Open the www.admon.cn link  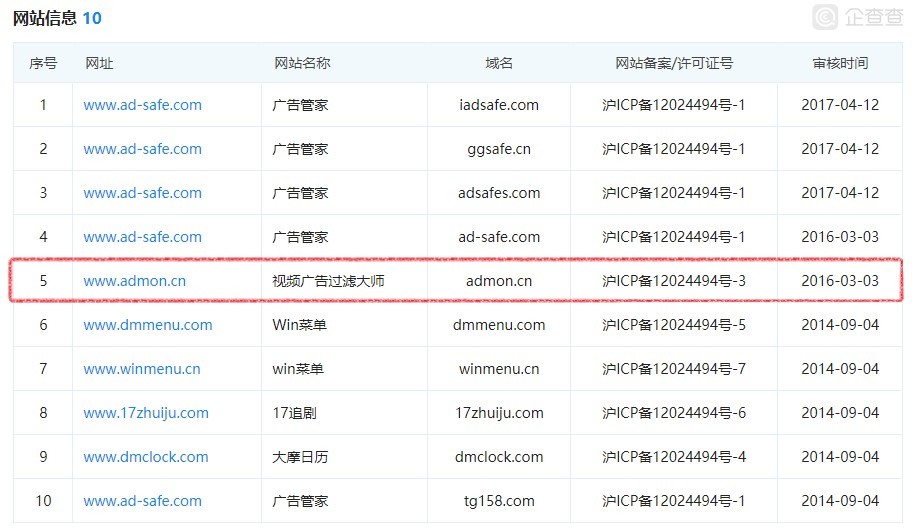[x=135, y=281]
